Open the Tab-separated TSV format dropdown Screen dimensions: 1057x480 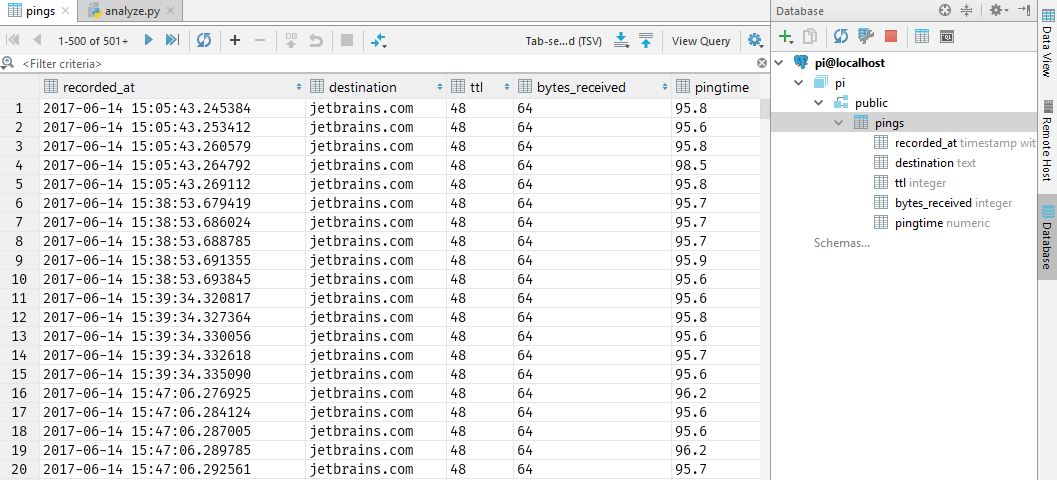(x=564, y=41)
